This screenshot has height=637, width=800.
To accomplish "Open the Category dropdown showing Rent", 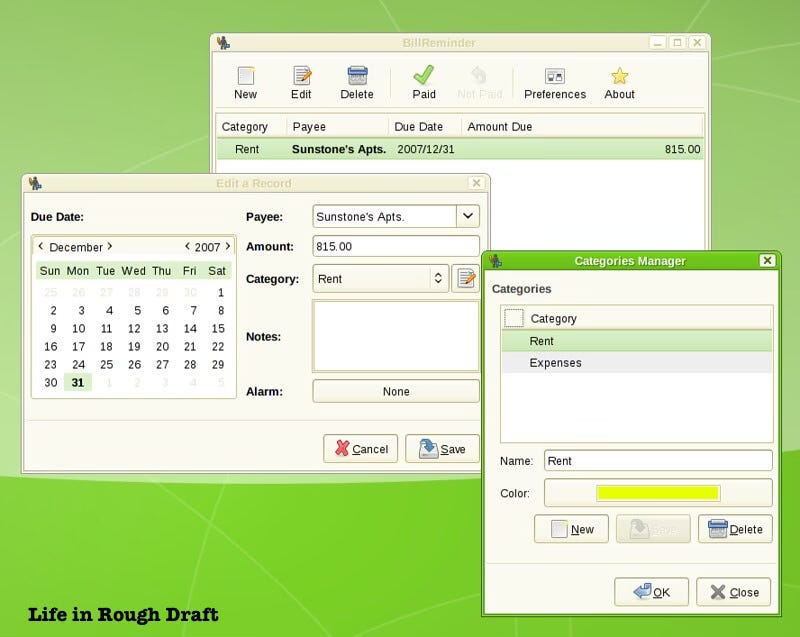I will pos(381,278).
